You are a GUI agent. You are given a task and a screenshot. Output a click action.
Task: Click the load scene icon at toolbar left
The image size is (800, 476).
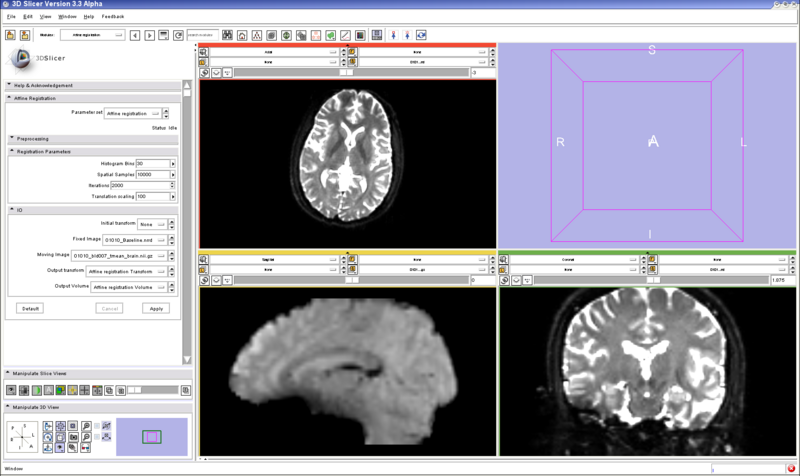(11, 35)
